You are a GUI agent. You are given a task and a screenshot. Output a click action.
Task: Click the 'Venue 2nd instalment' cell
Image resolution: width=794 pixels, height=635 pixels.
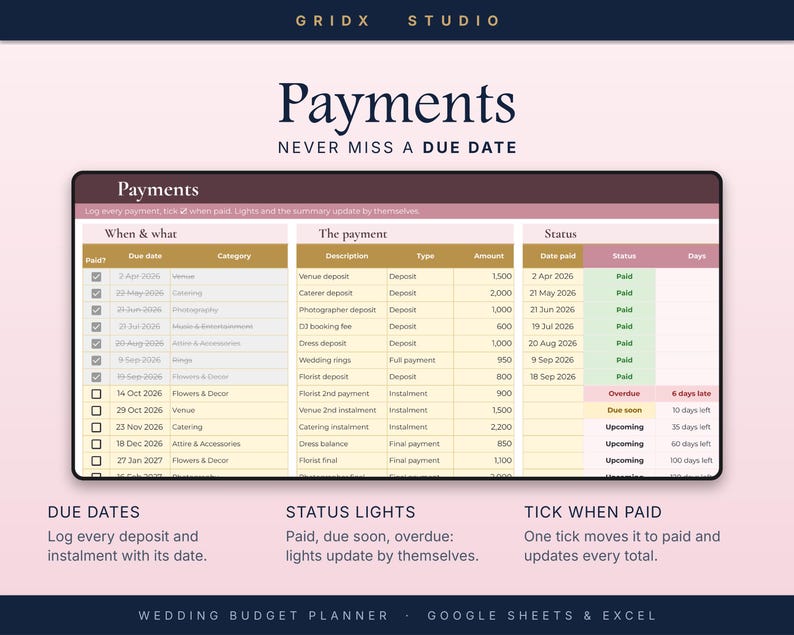pyautogui.click(x=342, y=410)
